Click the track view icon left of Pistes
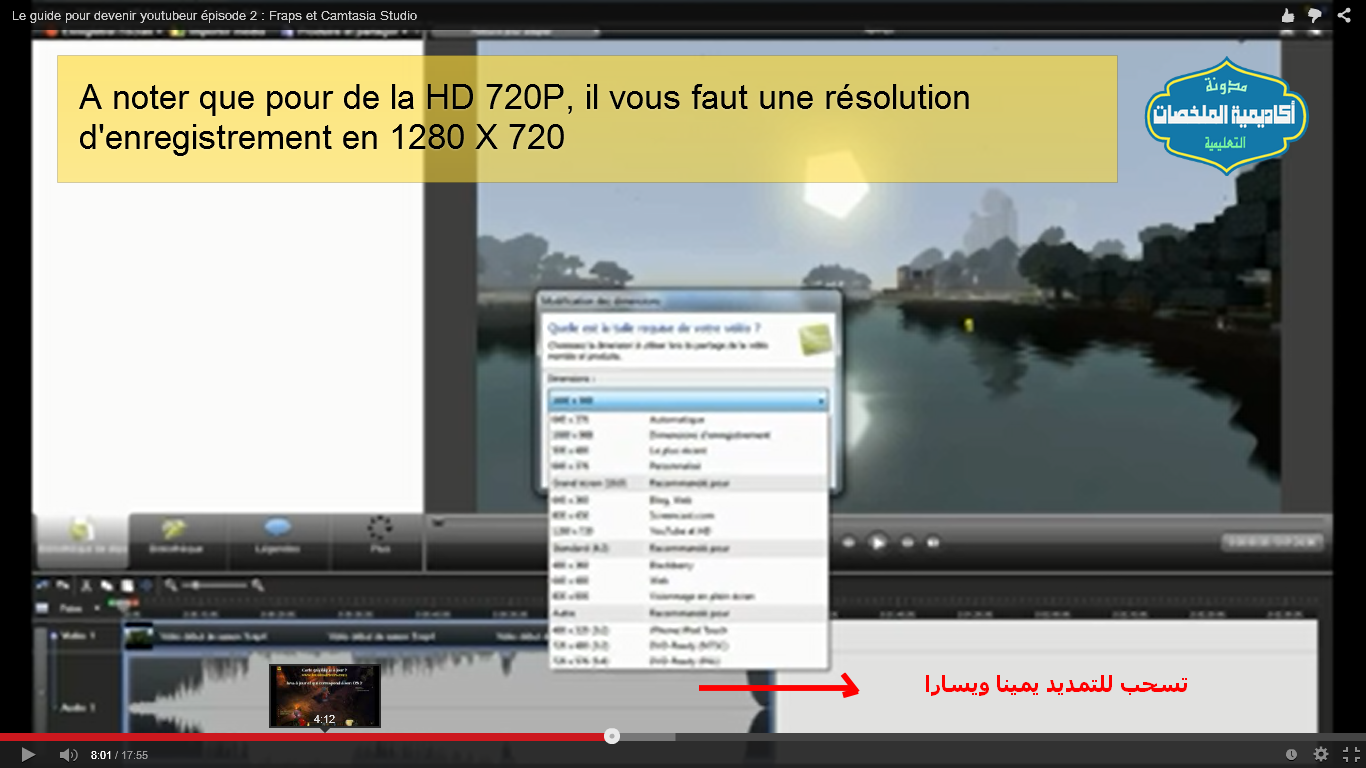Viewport: 1366px width, 768px height. click(43, 608)
